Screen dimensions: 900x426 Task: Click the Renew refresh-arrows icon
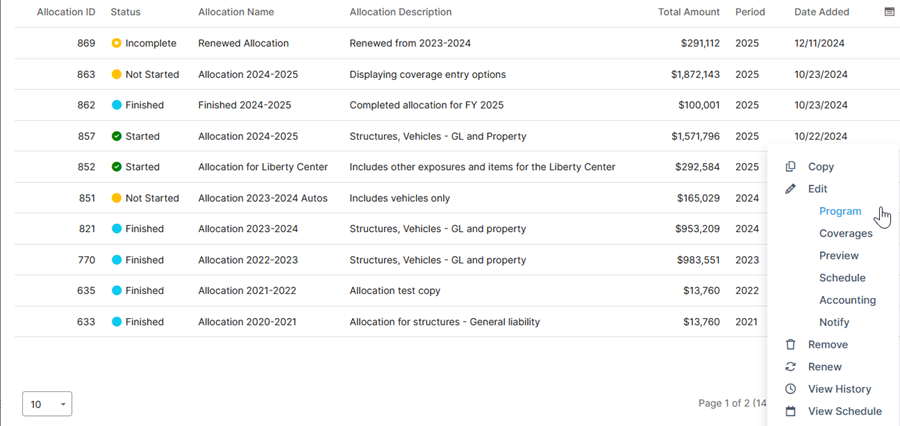(x=790, y=367)
